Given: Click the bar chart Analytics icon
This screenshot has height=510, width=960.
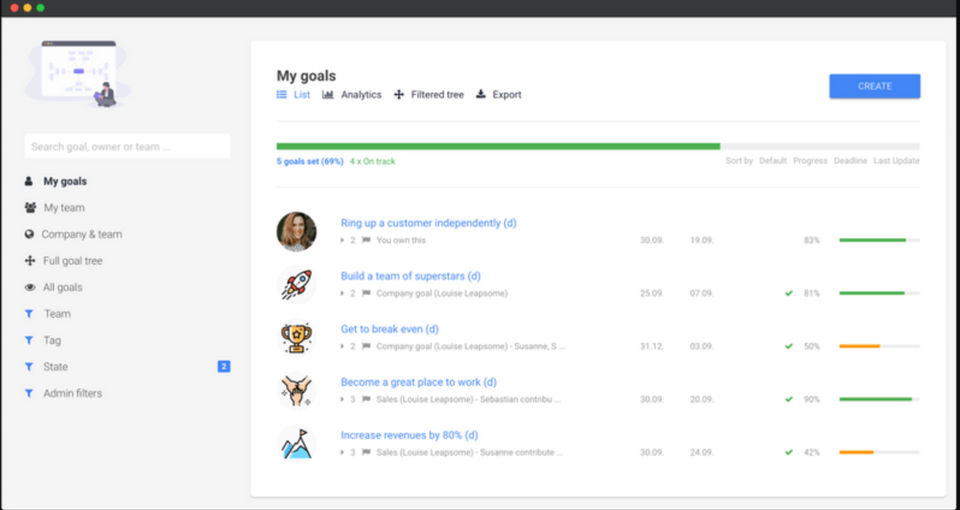Looking at the screenshot, I should pos(328,95).
